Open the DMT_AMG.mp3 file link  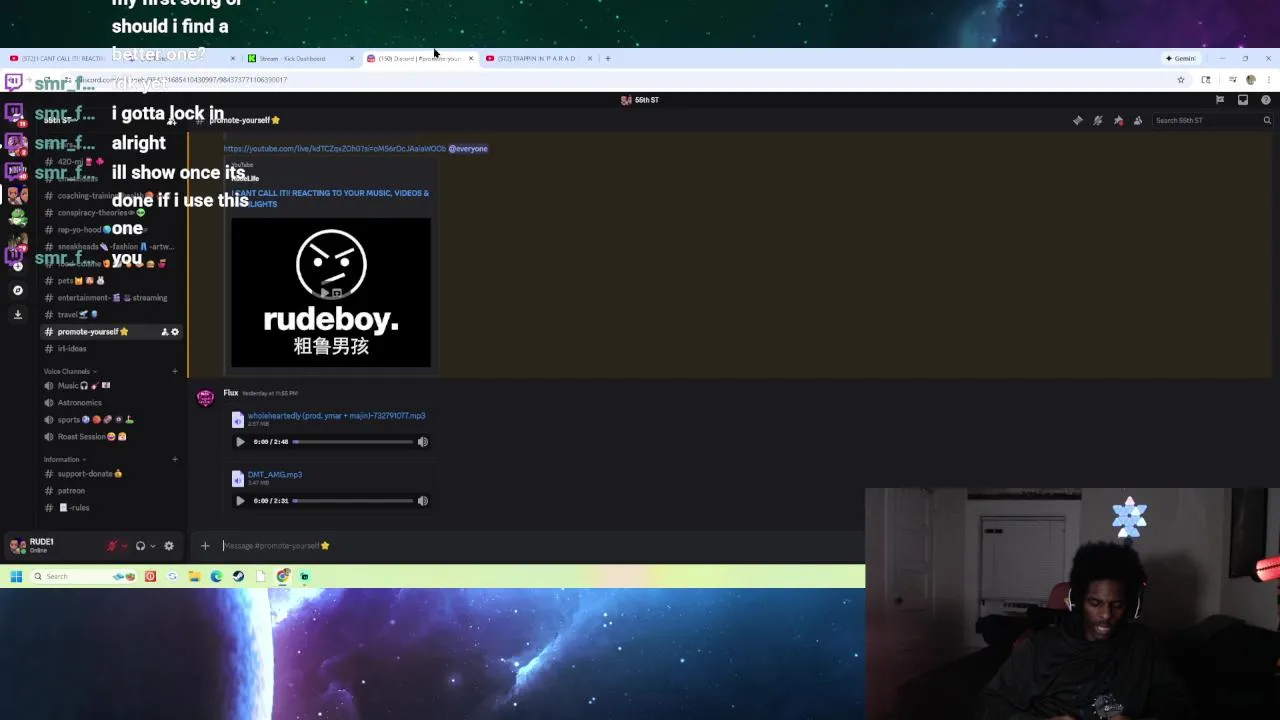coord(274,474)
